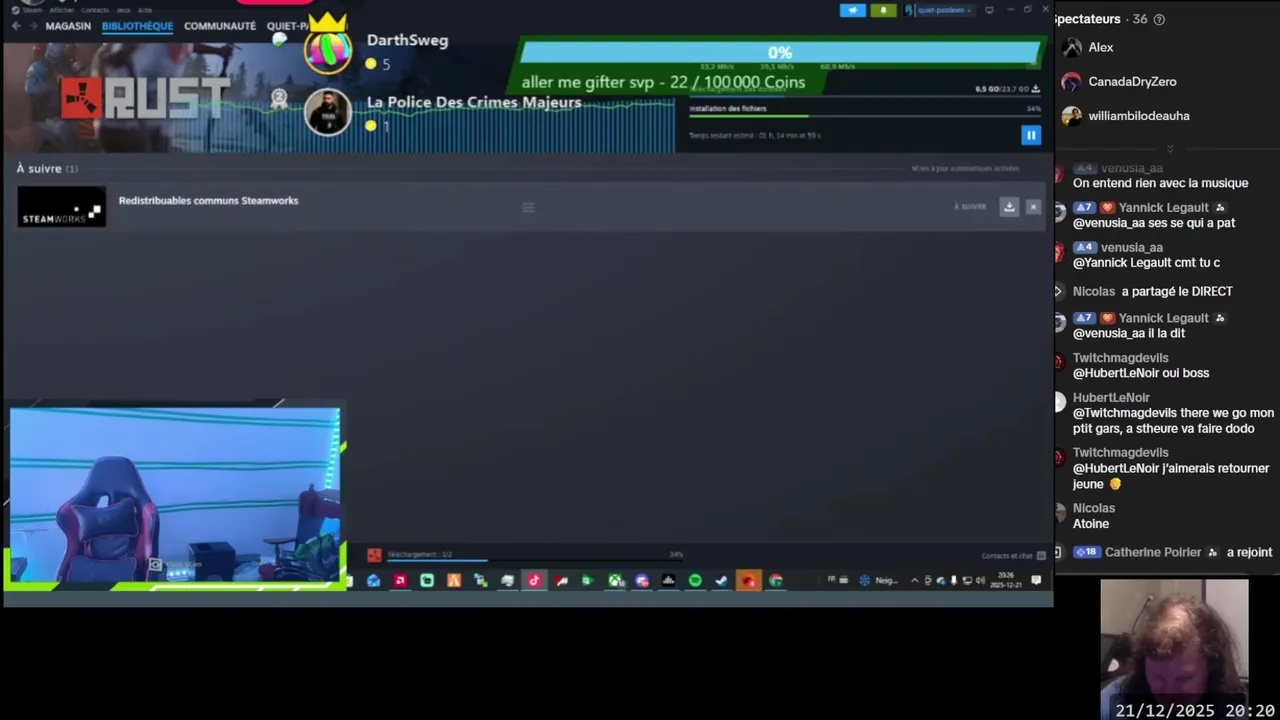
Task: Open Steam notifications green bell
Action: pyautogui.click(x=884, y=10)
